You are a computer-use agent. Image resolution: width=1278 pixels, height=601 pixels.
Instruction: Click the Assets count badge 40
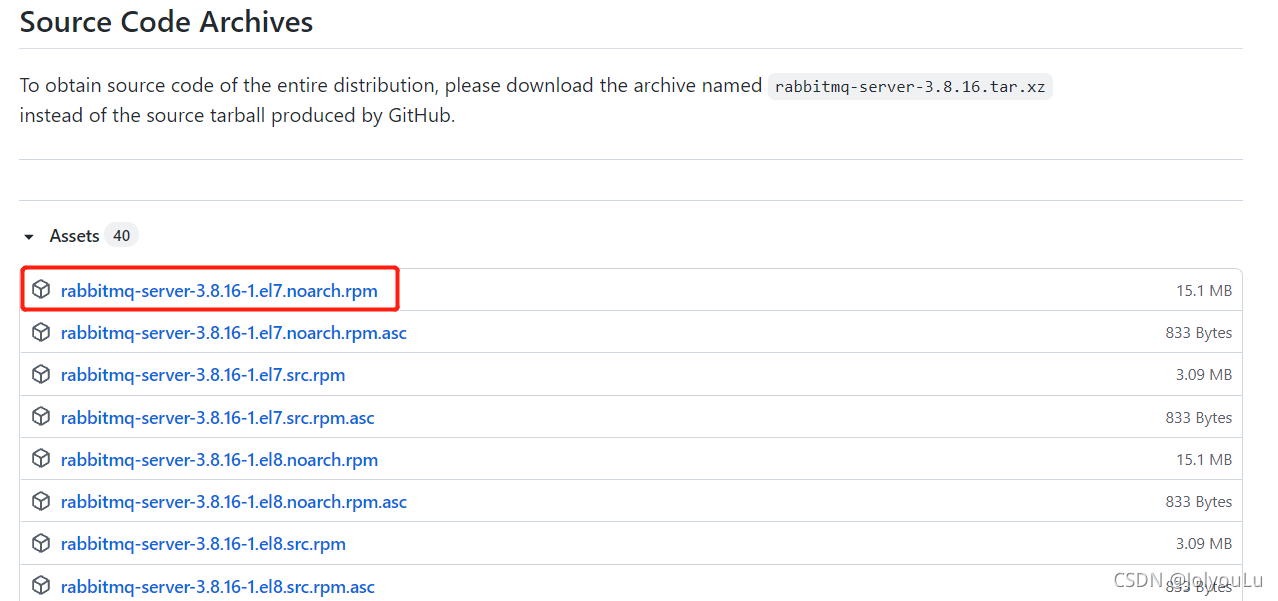click(121, 236)
